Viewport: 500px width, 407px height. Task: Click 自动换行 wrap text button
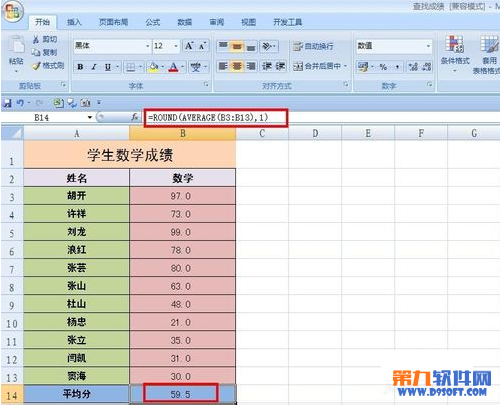pyautogui.click(x=313, y=46)
